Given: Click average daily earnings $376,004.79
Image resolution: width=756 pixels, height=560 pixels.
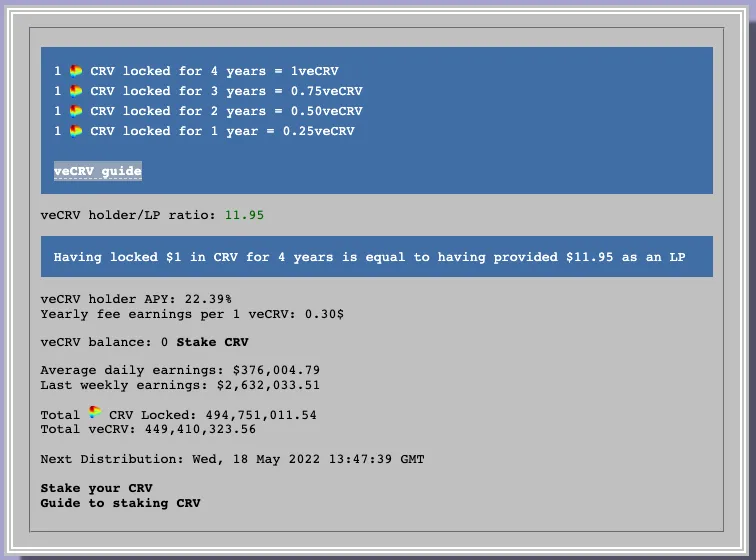Looking at the screenshot, I should pyautogui.click(x=276, y=370).
